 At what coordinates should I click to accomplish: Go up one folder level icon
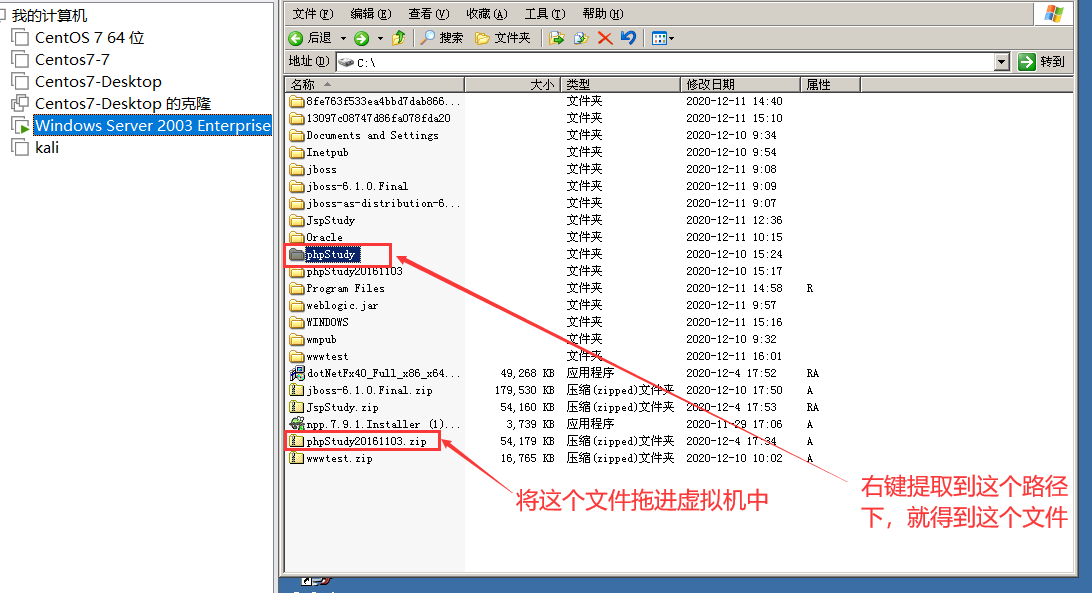[398, 38]
